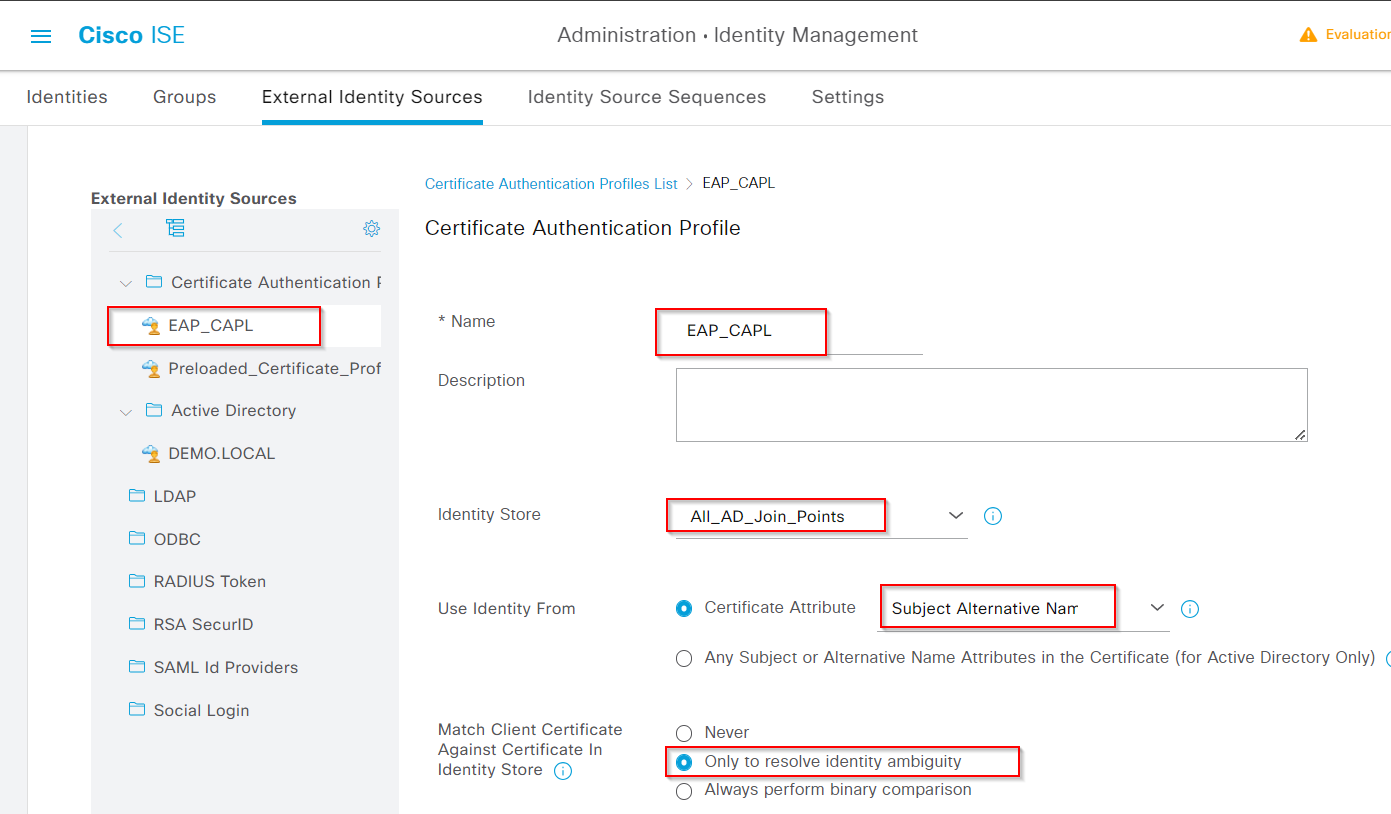Viewport: 1391px width, 814px height.
Task: Collapse the Certificate Authentication Profile tree node
Action: tap(126, 283)
